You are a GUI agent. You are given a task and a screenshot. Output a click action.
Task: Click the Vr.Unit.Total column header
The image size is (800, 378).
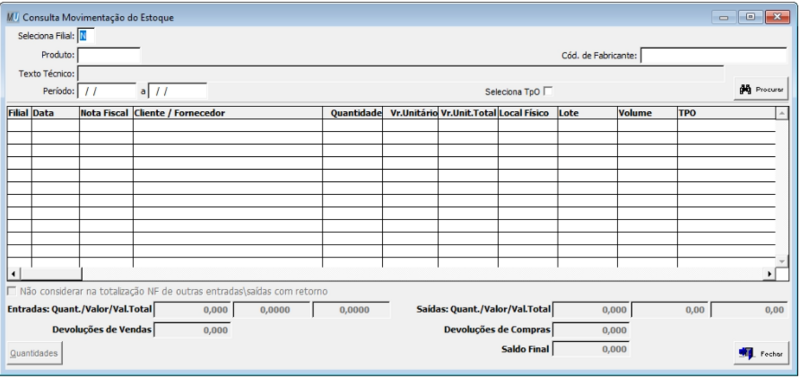tap(468, 113)
